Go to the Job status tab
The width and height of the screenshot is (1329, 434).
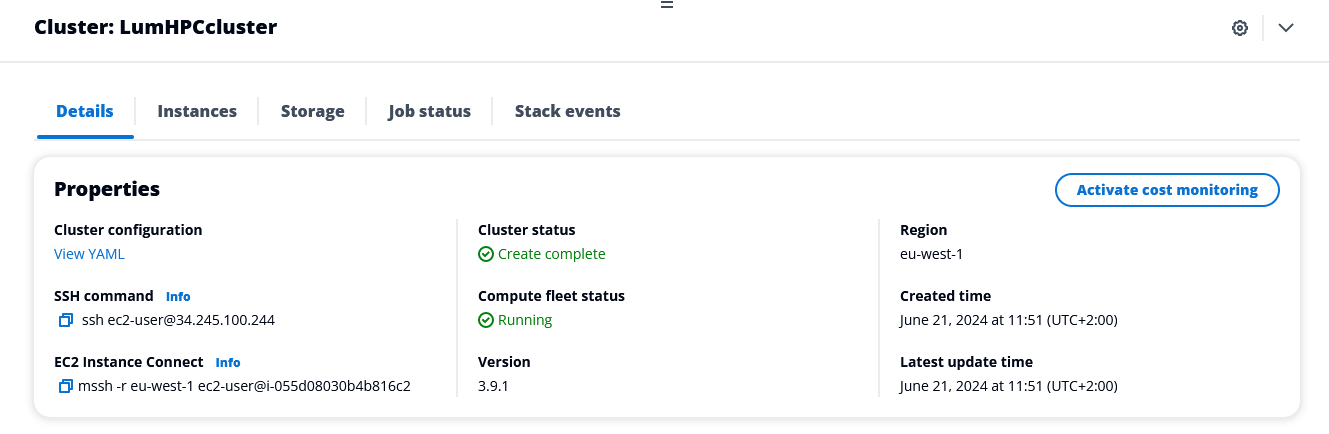coord(430,111)
